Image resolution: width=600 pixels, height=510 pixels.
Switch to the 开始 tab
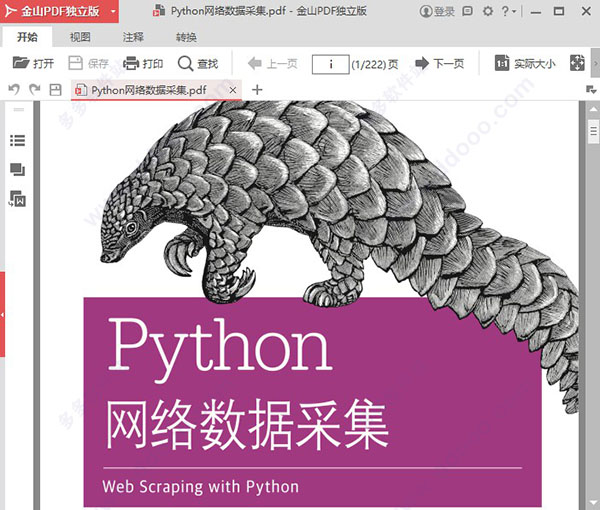coord(27,37)
